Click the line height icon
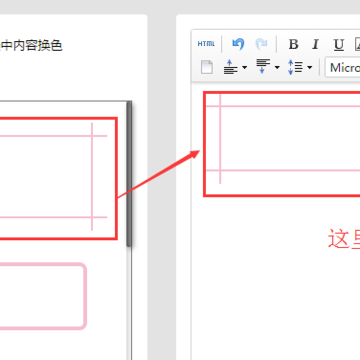 295,67
